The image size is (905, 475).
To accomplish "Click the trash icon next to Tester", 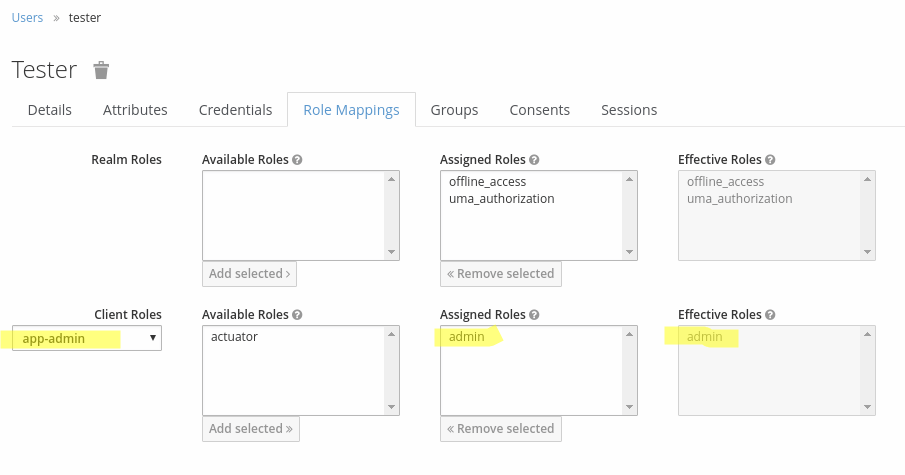I will click(101, 70).
